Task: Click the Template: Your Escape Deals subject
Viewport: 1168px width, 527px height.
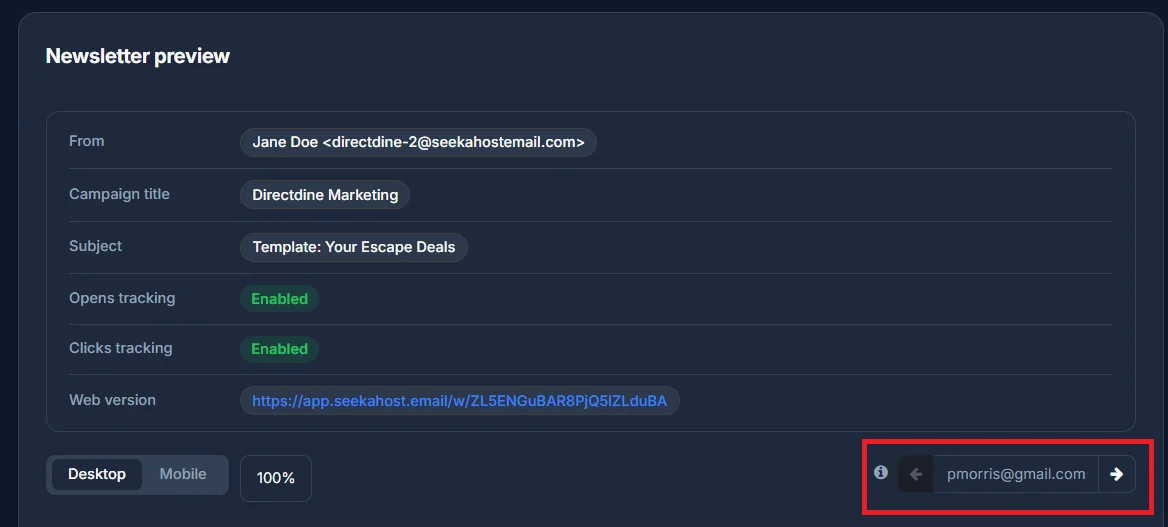Action: [x=354, y=247]
